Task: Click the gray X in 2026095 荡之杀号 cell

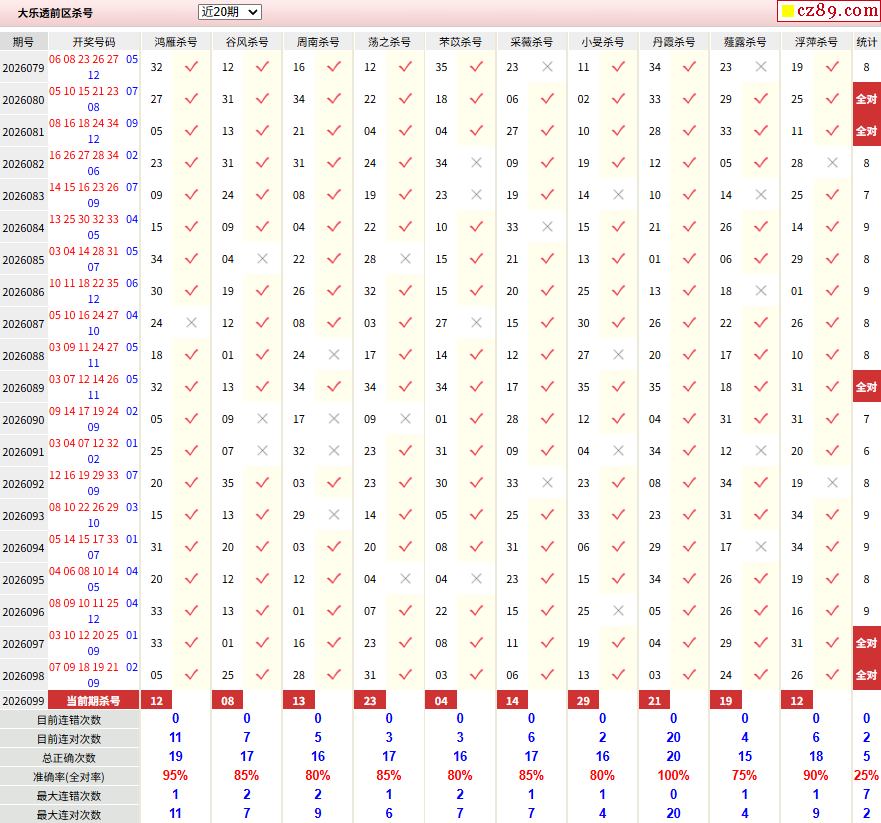Action: 405,579
